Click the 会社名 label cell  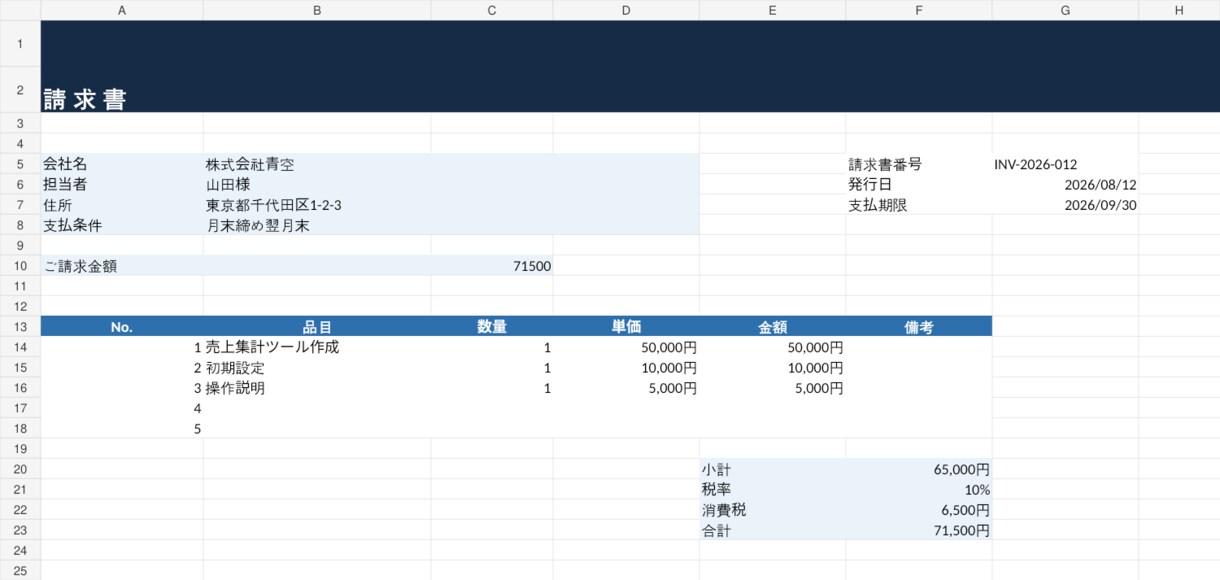[122, 164]
